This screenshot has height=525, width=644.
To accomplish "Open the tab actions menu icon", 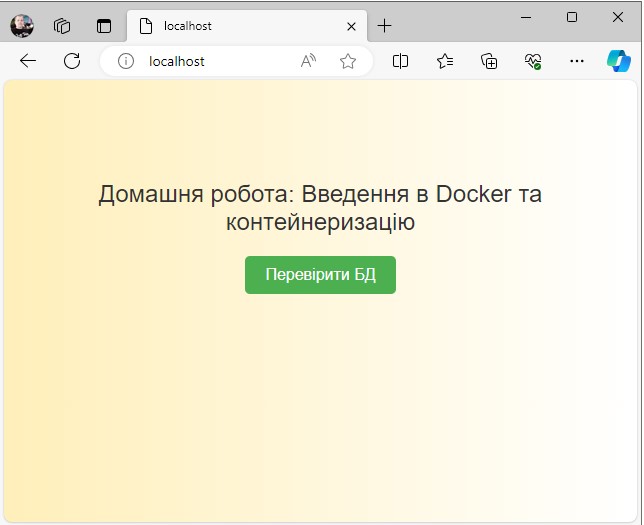I will pos(104,26).
